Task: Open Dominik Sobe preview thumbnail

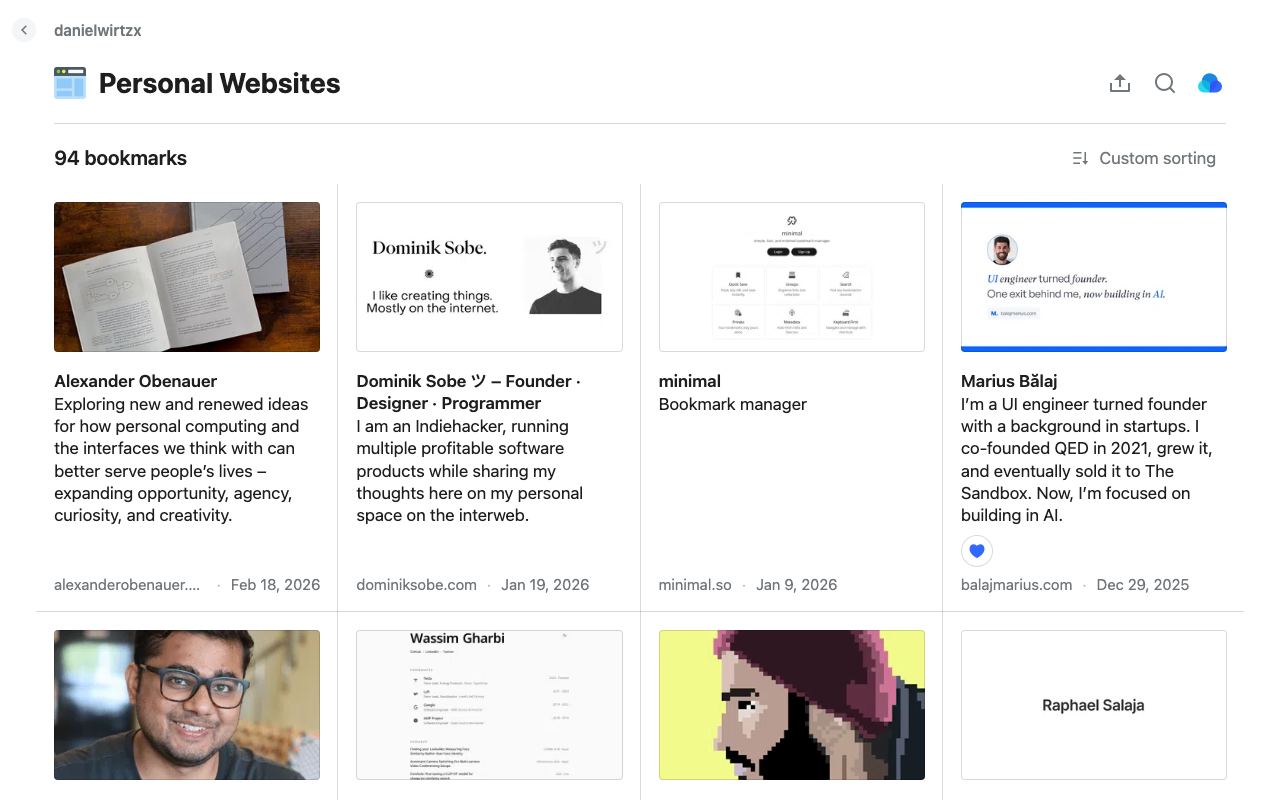Action: pyautogui.click(x=489, y=277)
